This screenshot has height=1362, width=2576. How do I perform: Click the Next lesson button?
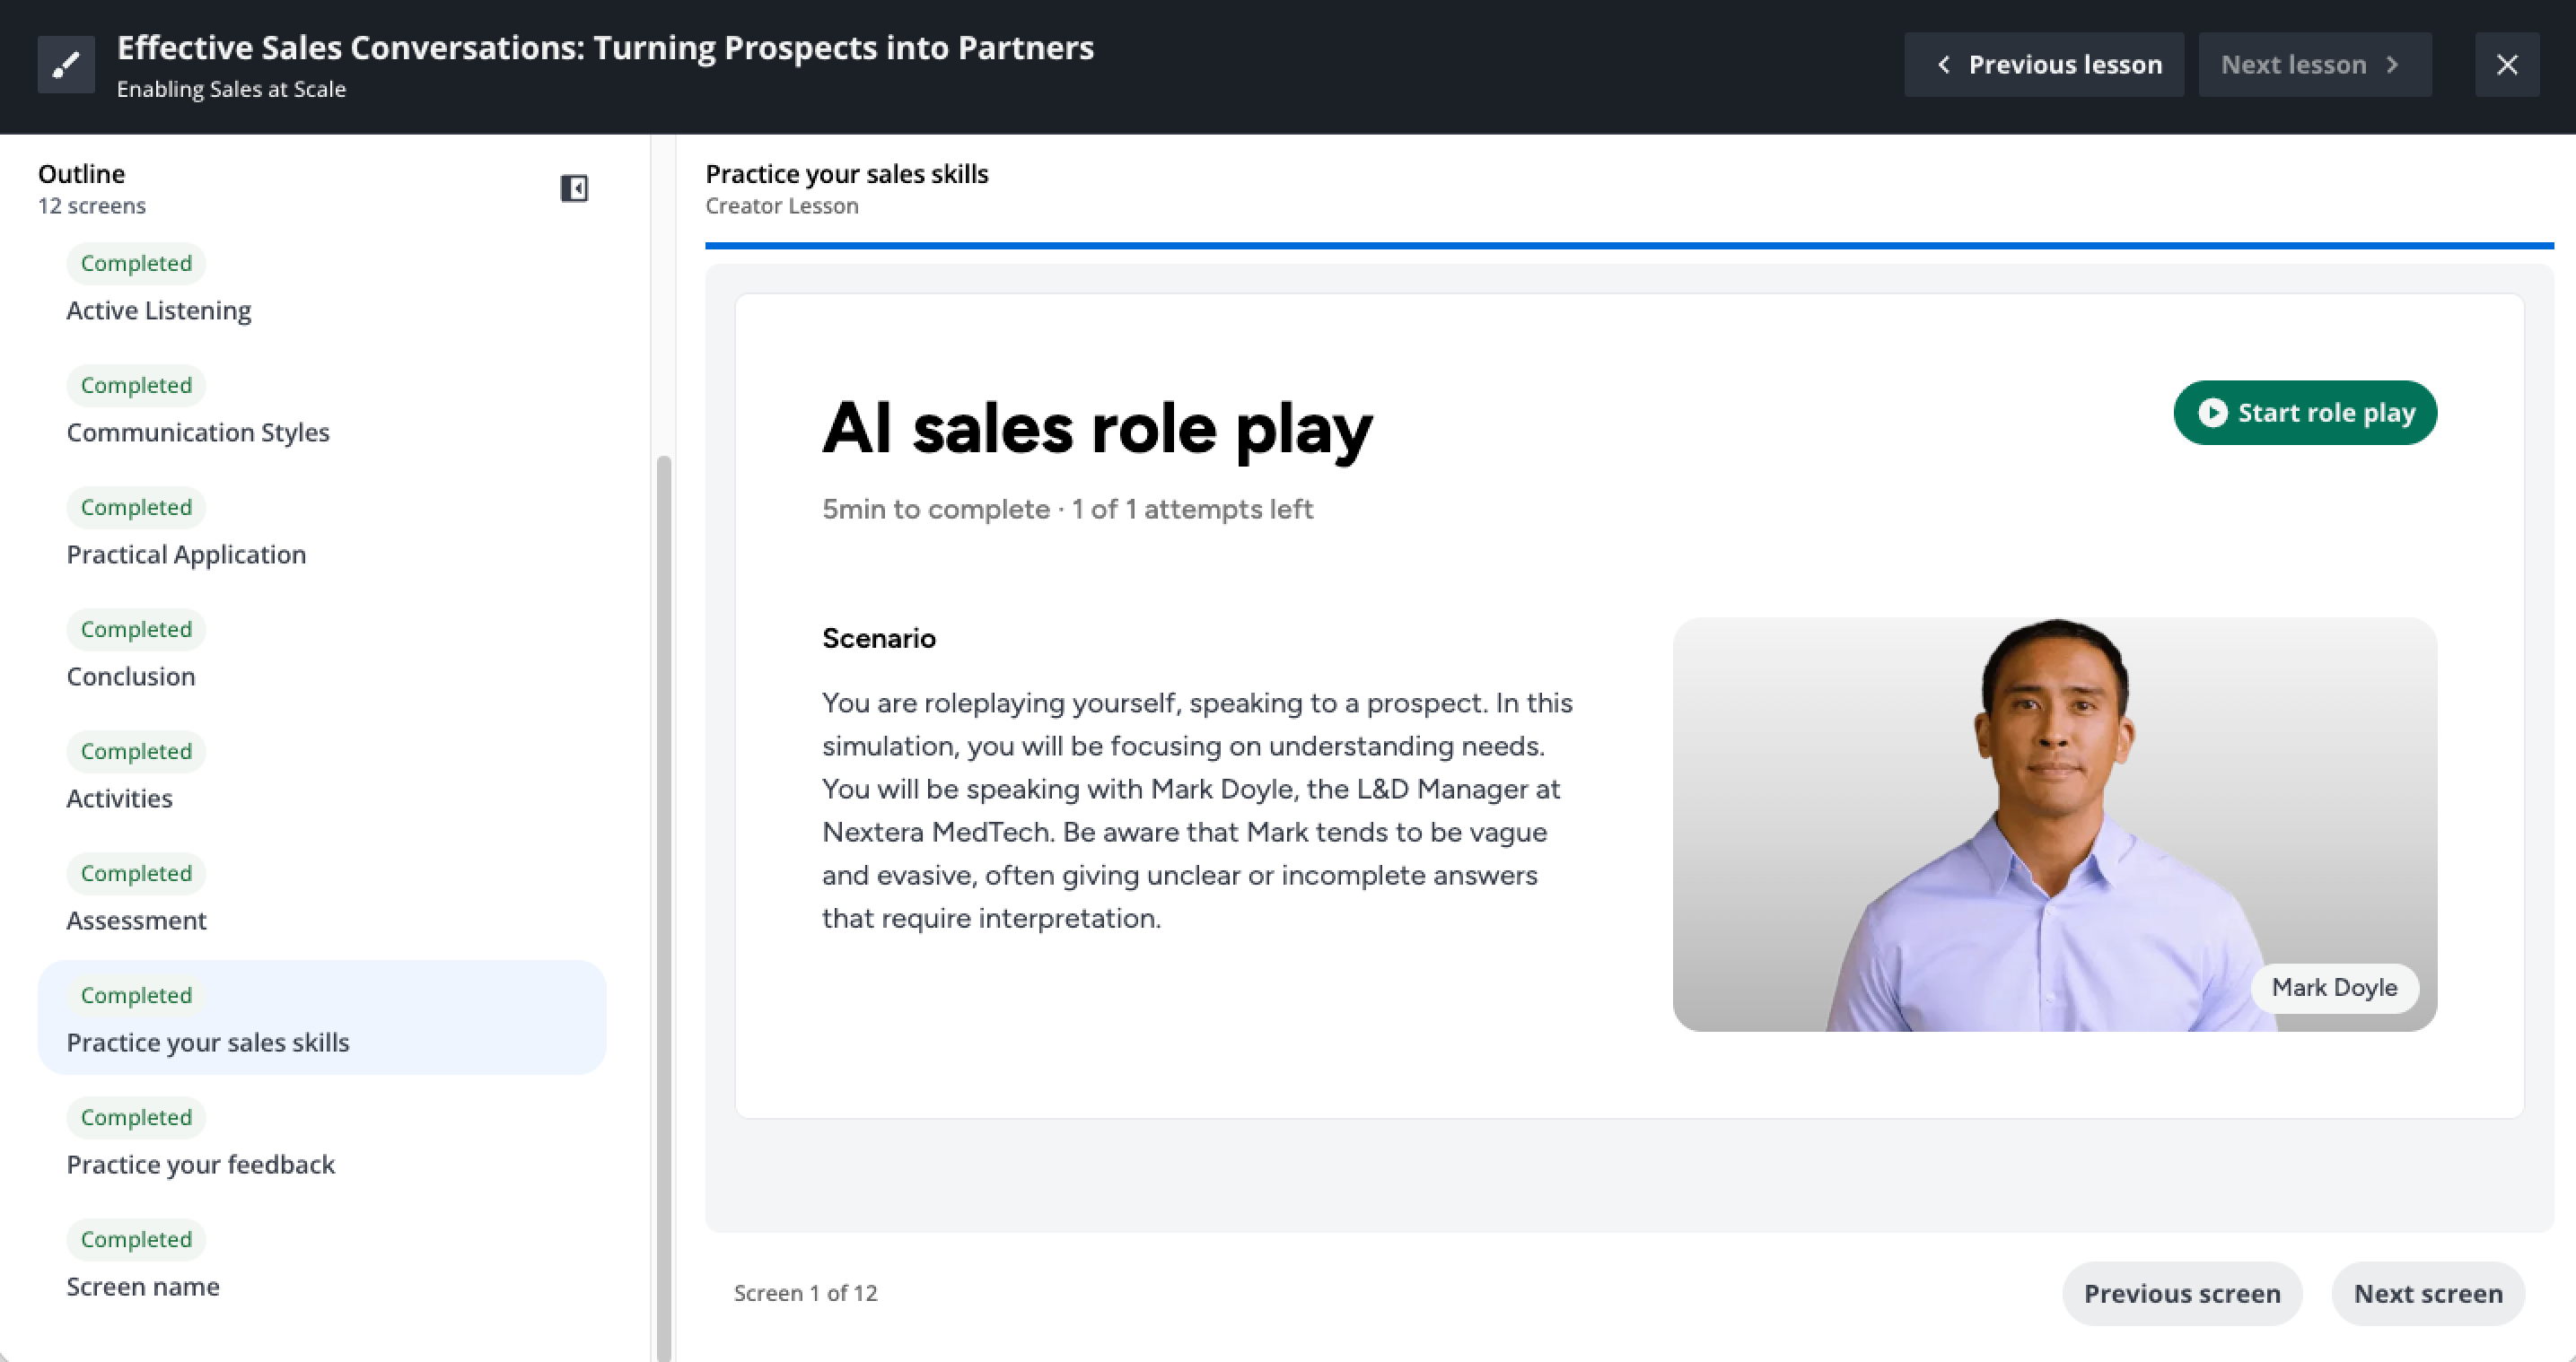tap(2314, 65)
